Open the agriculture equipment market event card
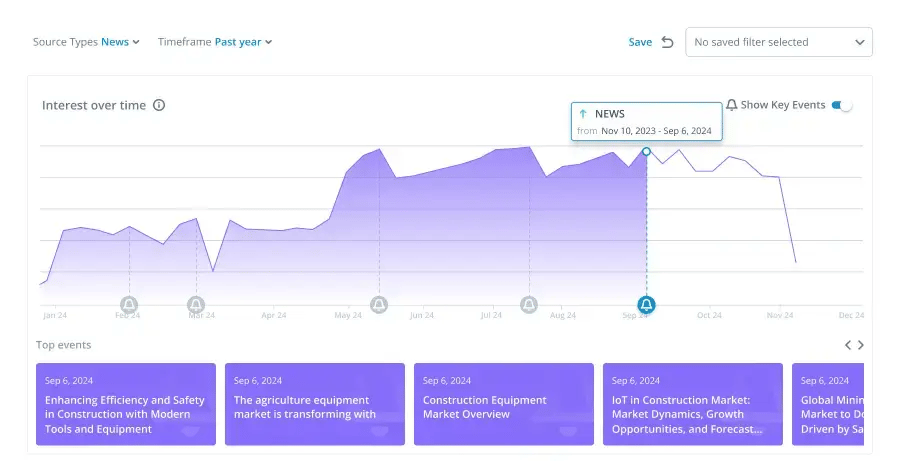 (315, 404)
